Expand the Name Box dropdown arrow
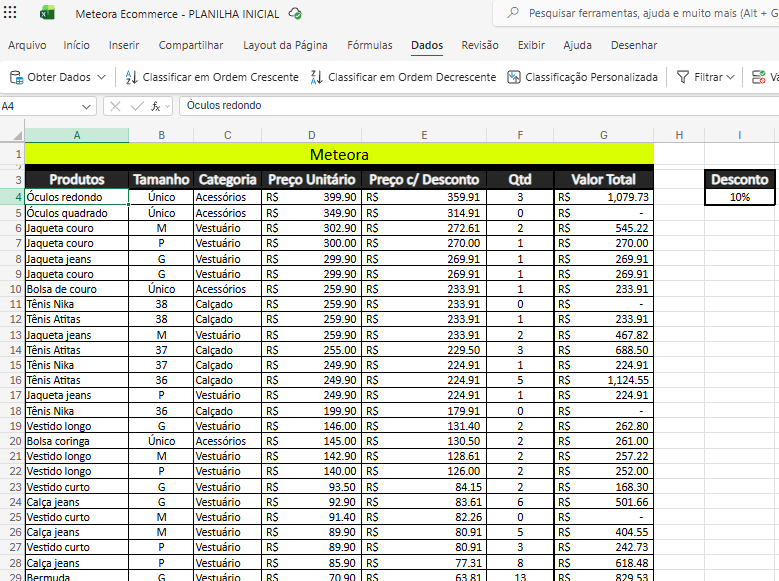This screenshot has width=779, height=581. coord(86,106)
